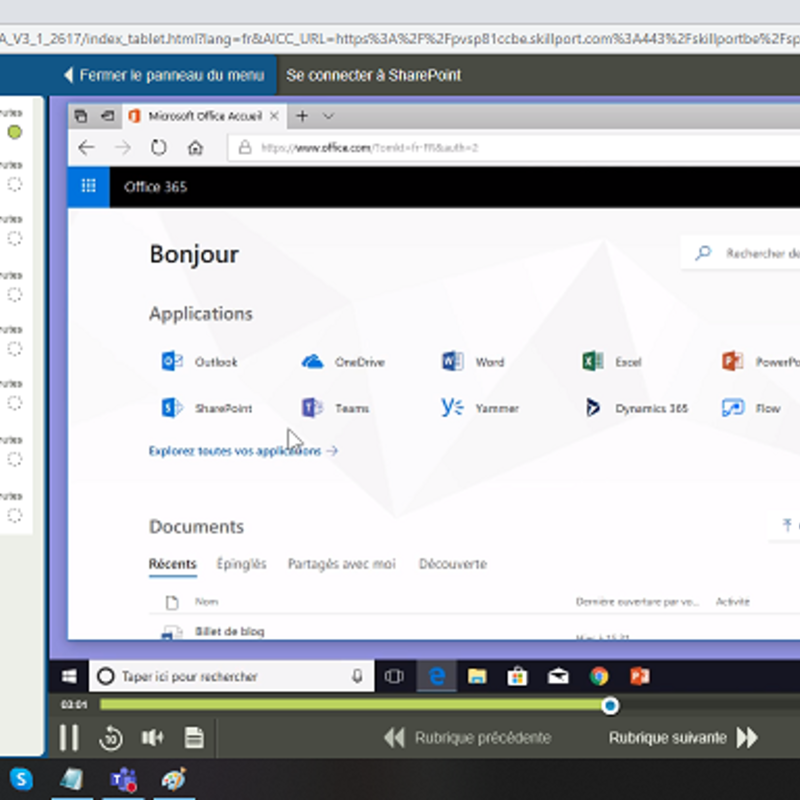800x800 pixels.
Task: Click the forward arrow in Edge
Action: point(123,148)
